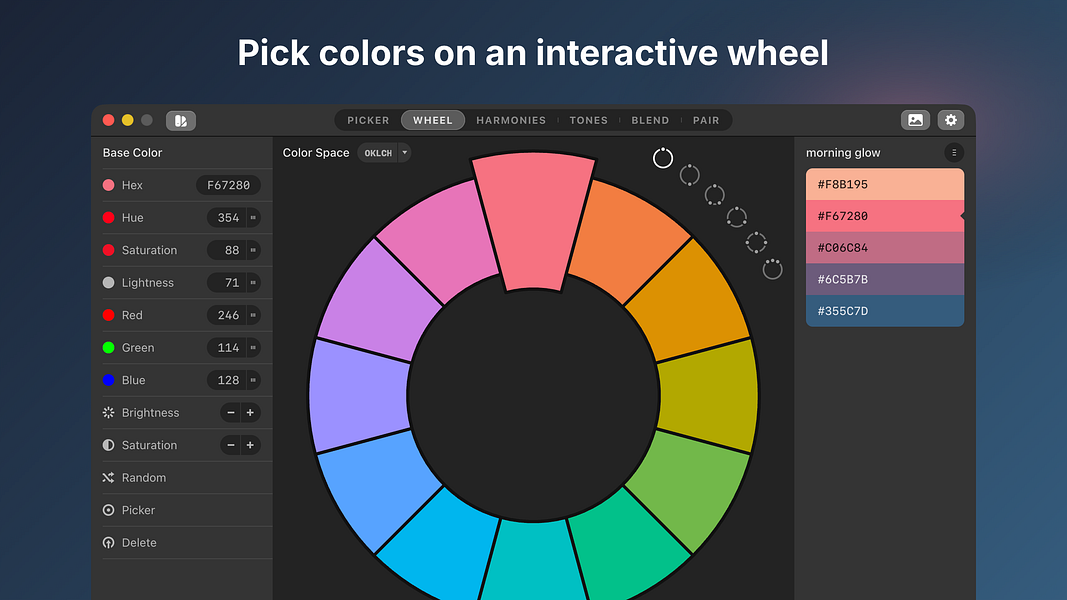Switch to the BLEND tab
Screen dimensions: 1067x600
tap(651, 120)
